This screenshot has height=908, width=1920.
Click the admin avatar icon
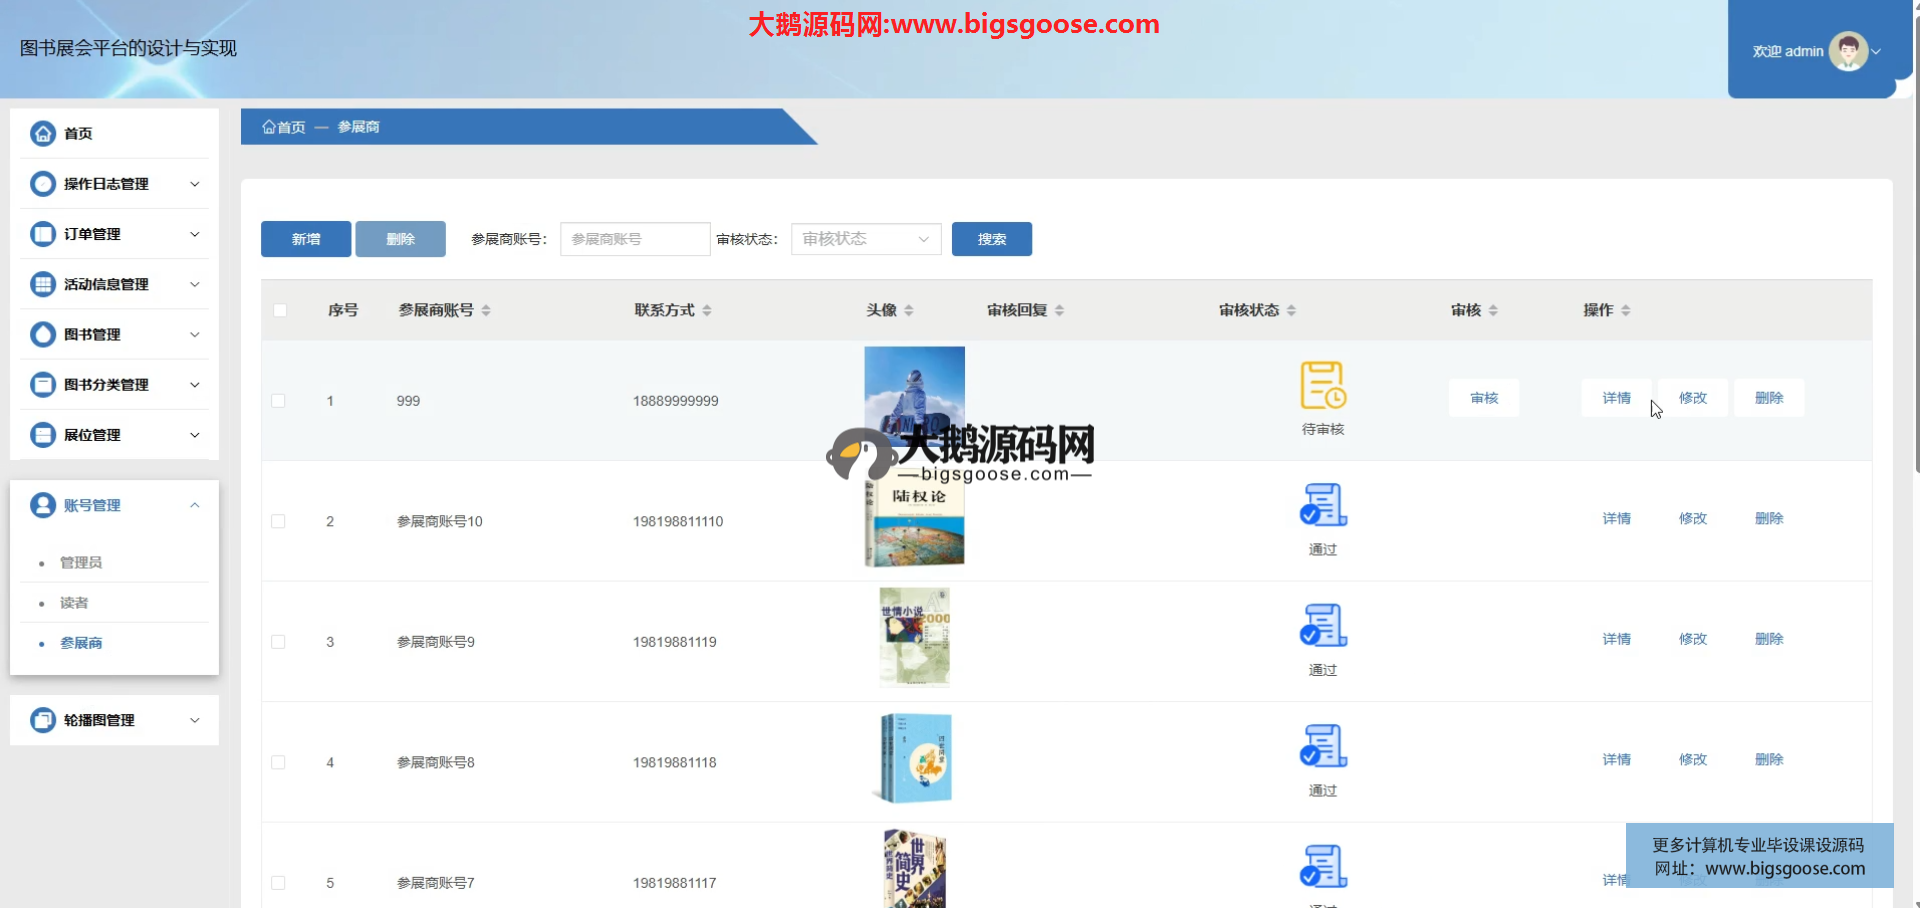(1847, 51)
